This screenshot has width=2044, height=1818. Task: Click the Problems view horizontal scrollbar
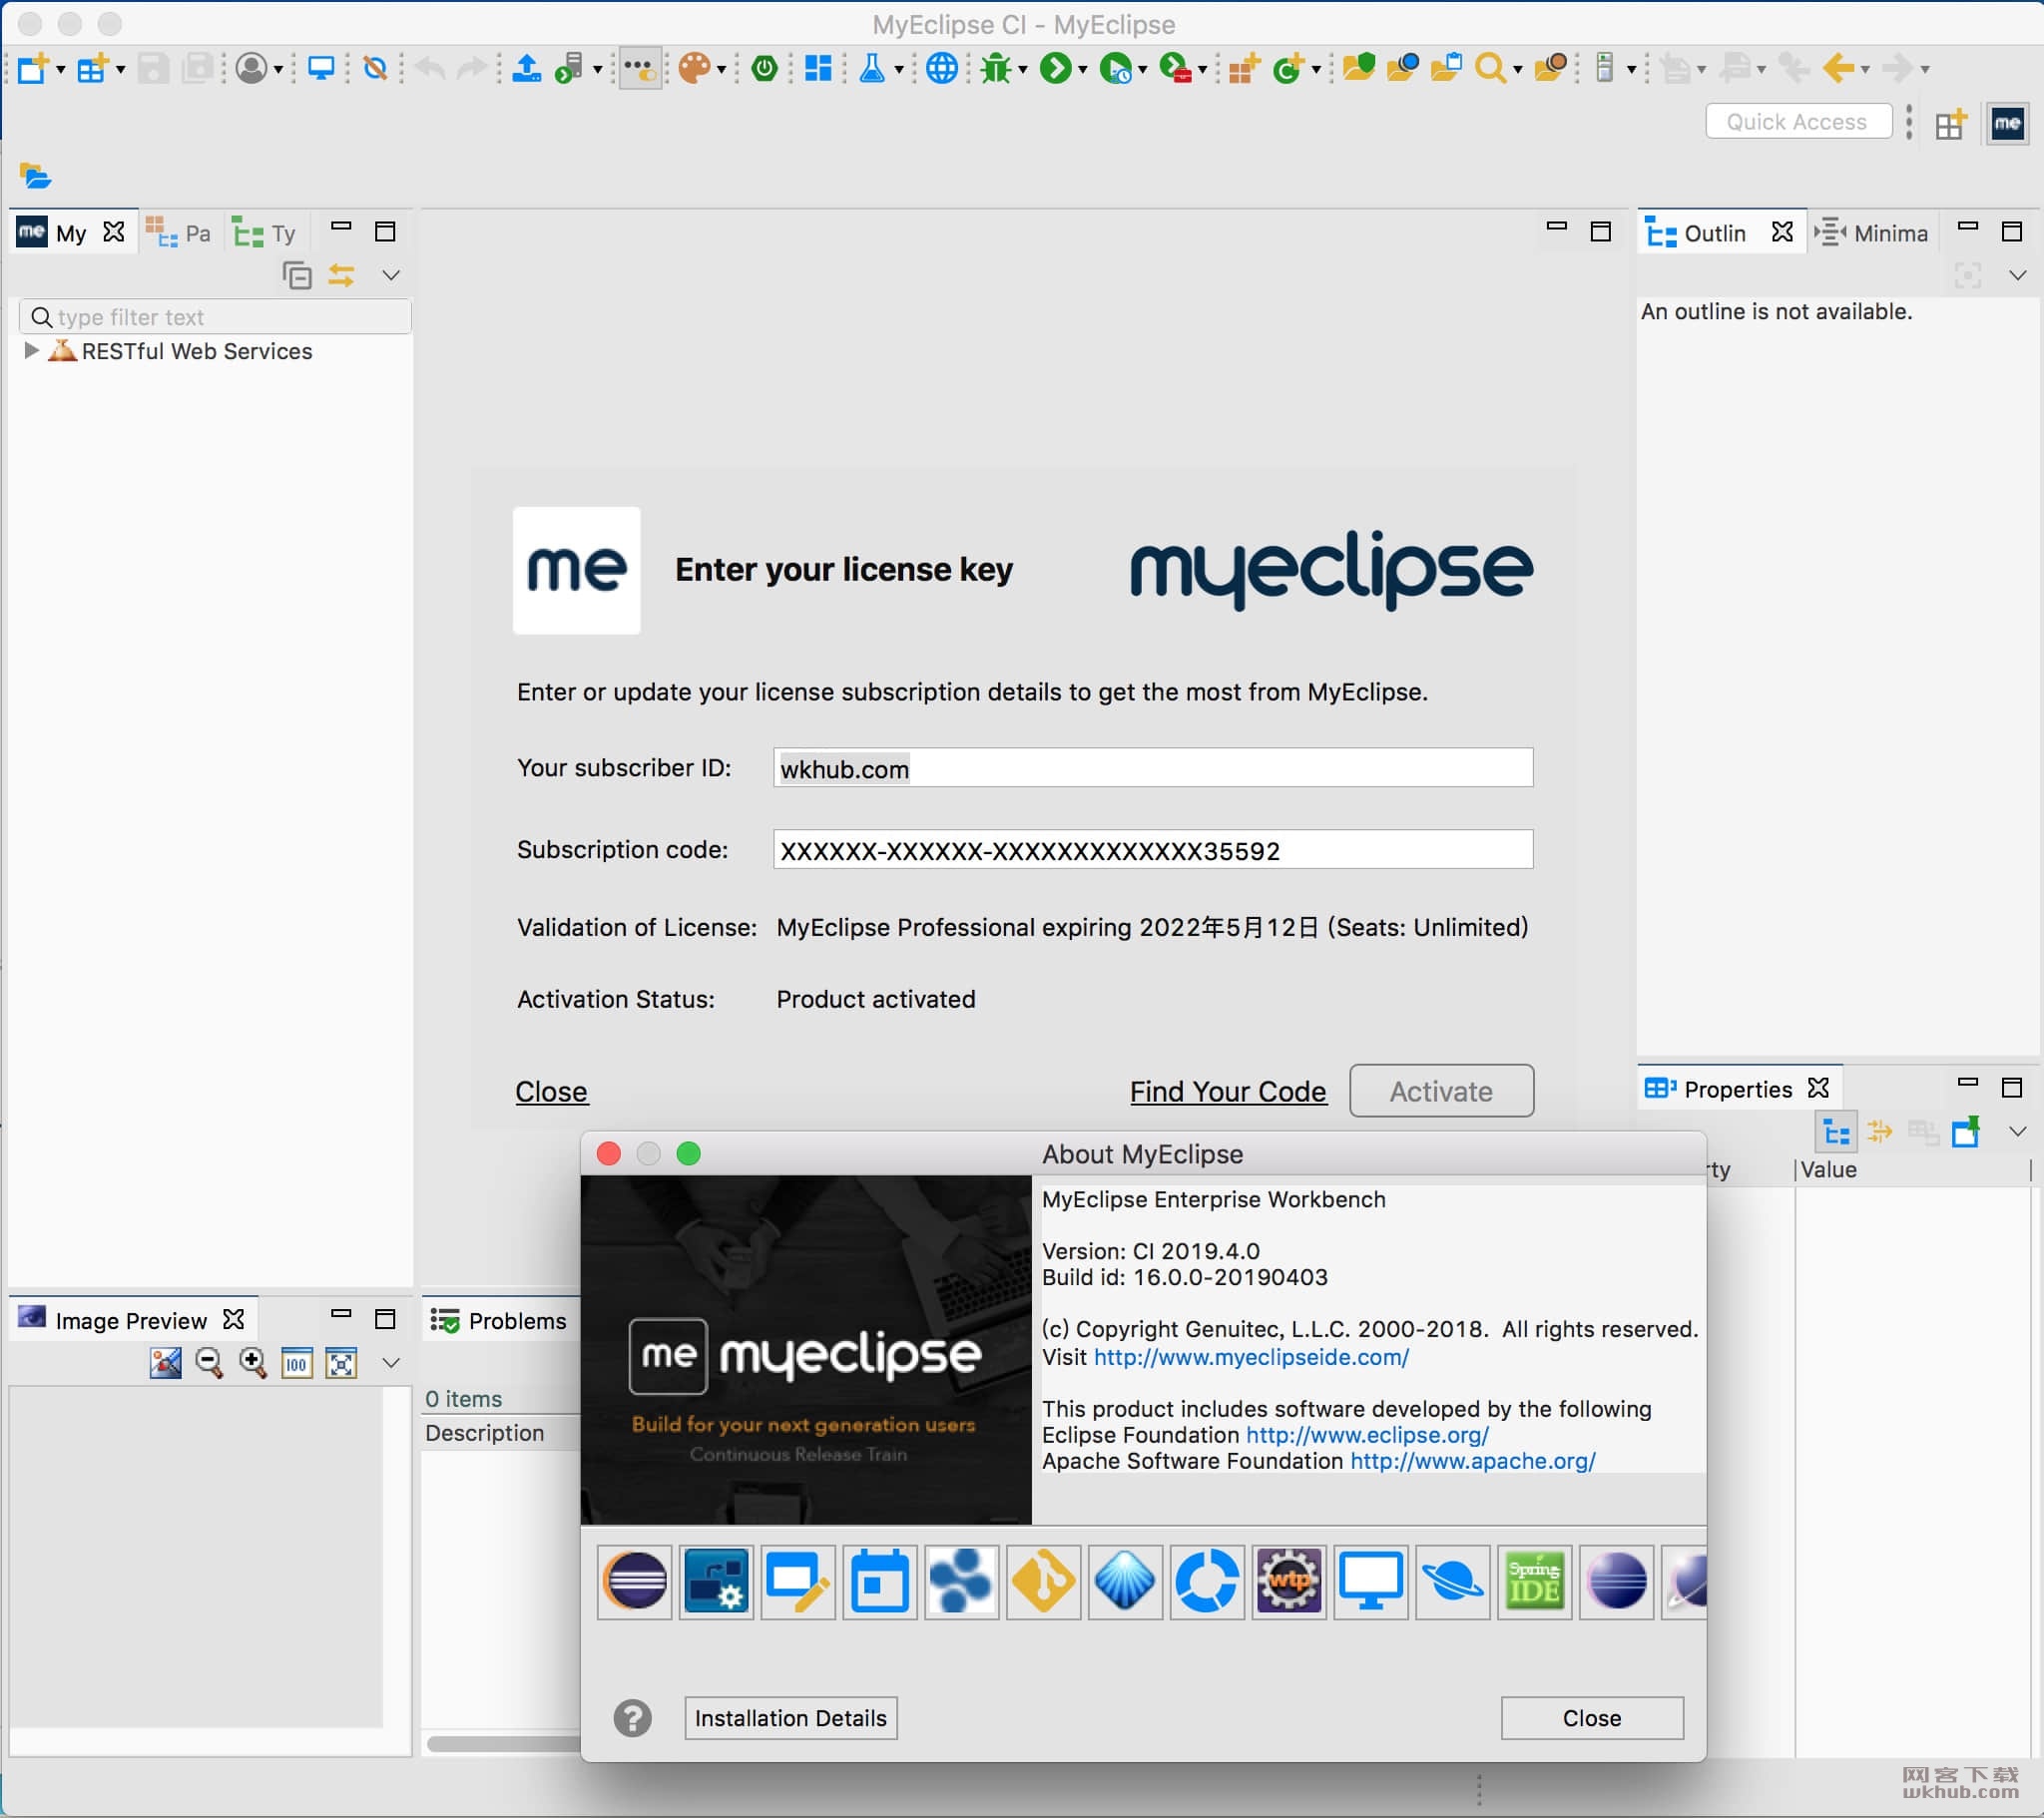point(503,1744)
